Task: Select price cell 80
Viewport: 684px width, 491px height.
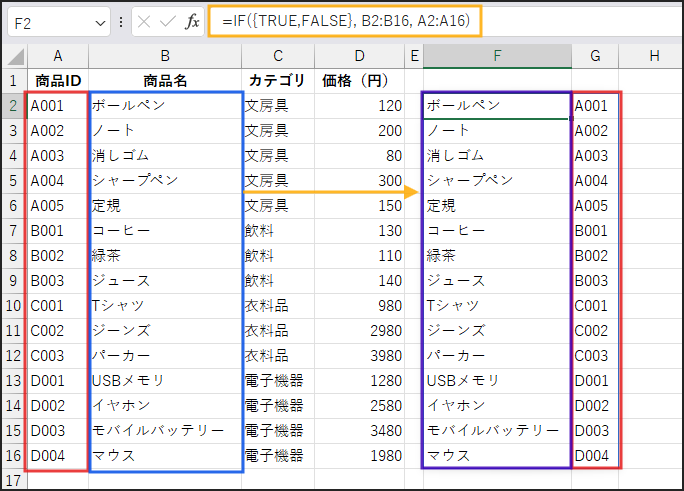Action: click(359, 156)
